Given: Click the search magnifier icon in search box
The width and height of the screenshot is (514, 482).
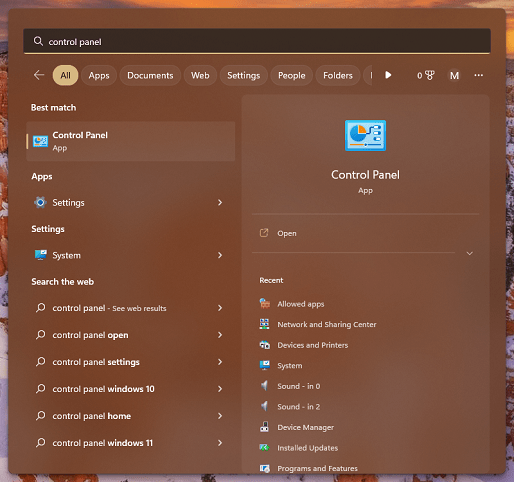Looking at the screenshot, I should click(x=38, y=41).
